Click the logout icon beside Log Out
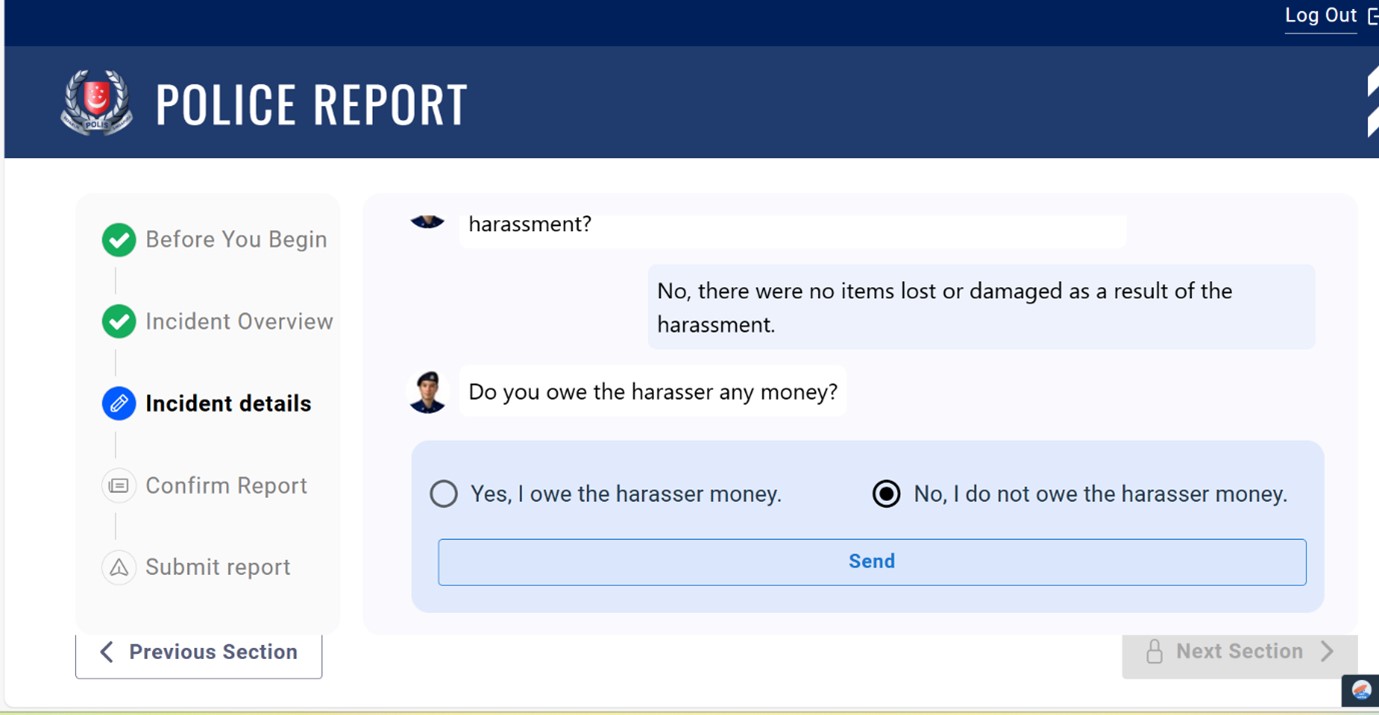1379x715 pixels. (1371, 14)
